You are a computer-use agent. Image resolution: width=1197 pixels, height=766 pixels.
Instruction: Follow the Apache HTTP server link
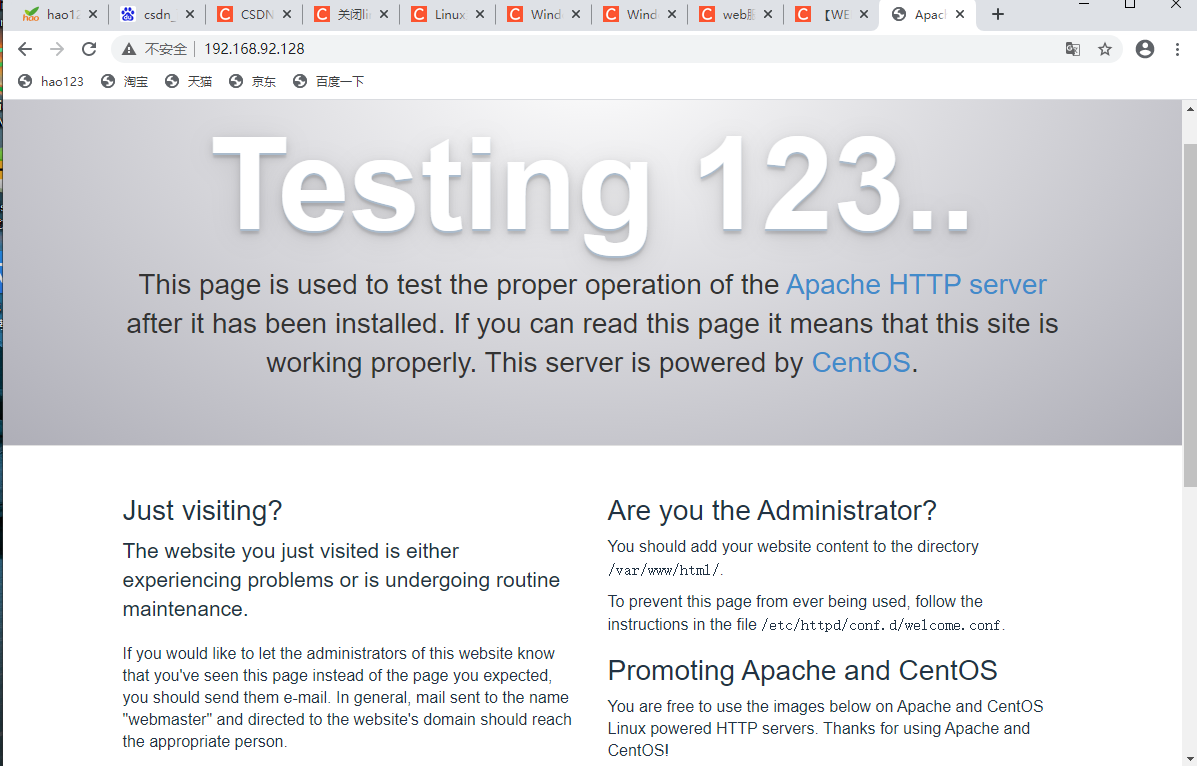916,285
